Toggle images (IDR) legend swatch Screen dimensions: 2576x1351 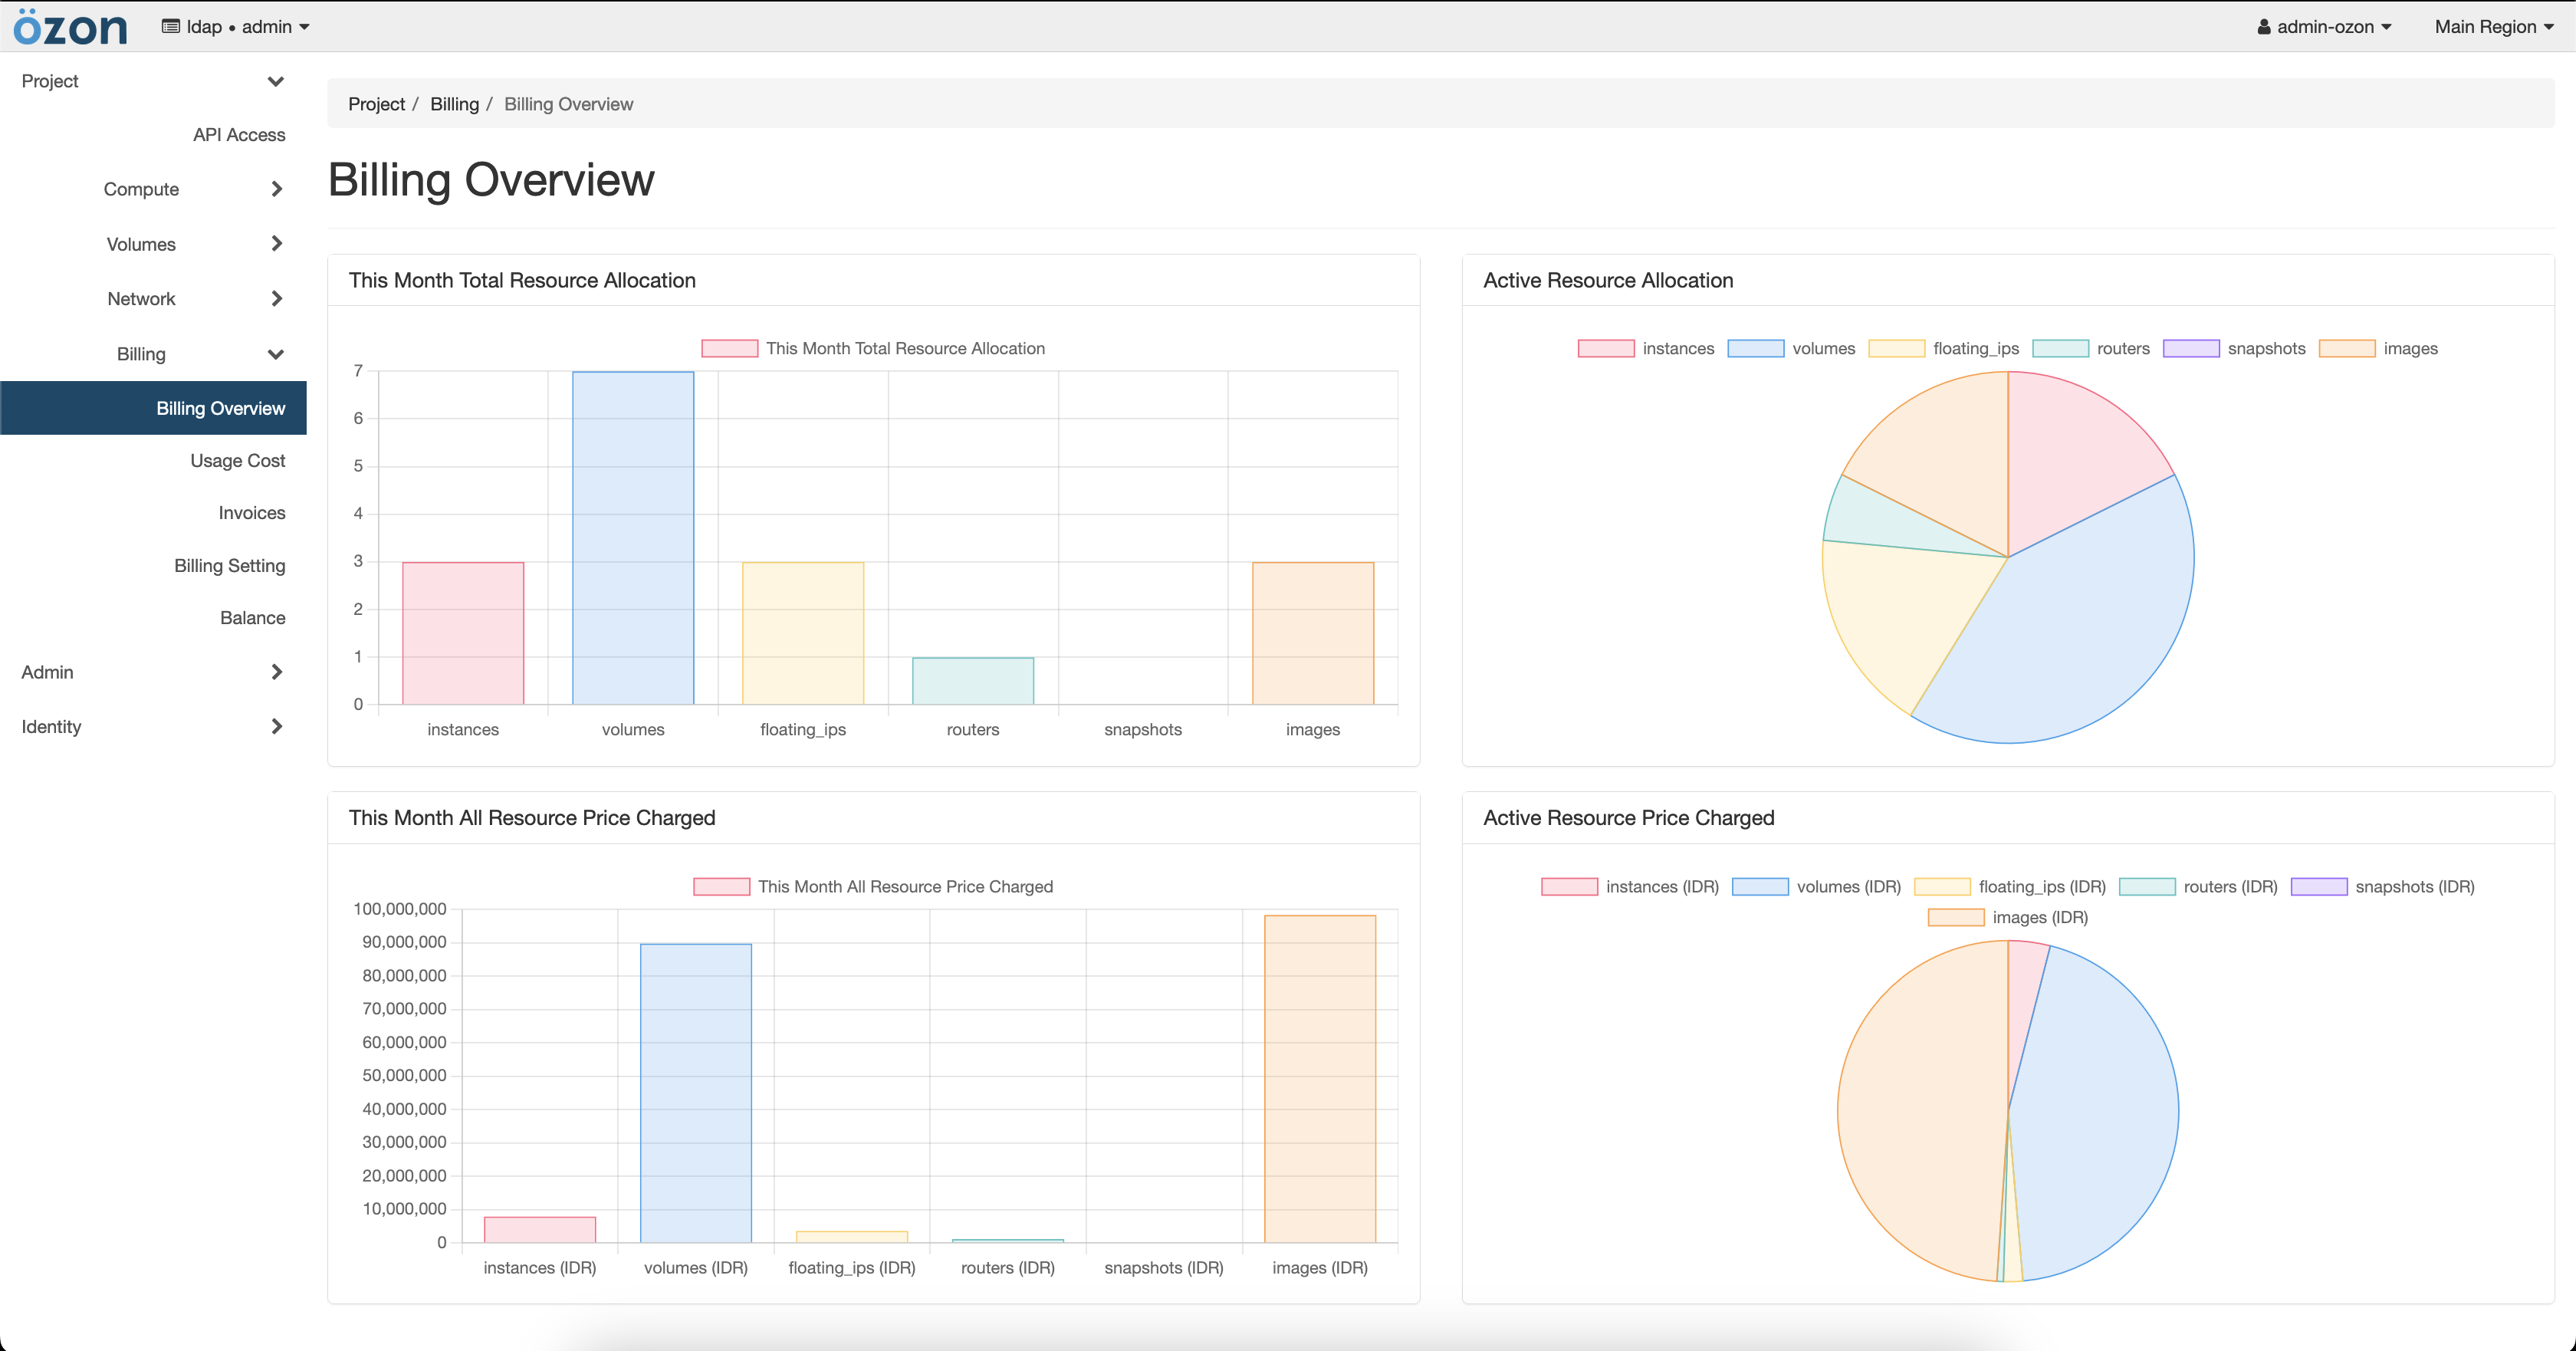point(1956,917)
